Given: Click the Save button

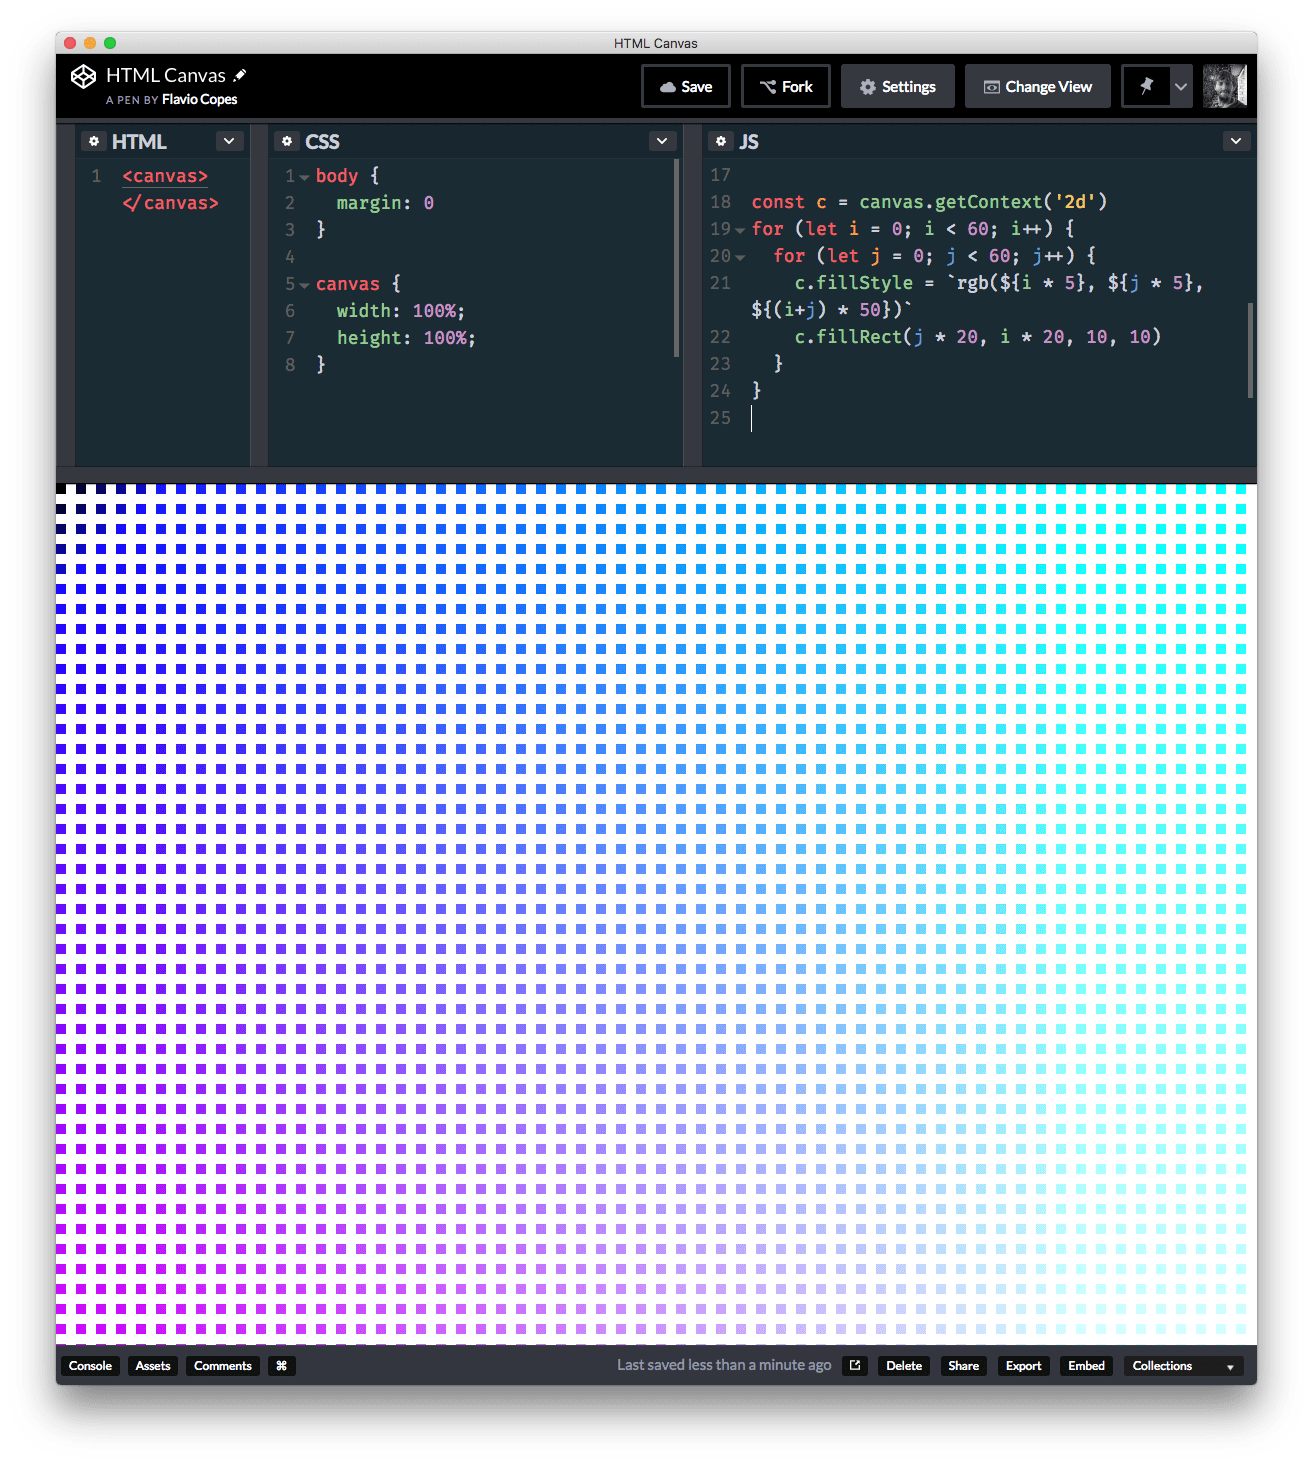Looking at the screenshot, I should 686,87.
